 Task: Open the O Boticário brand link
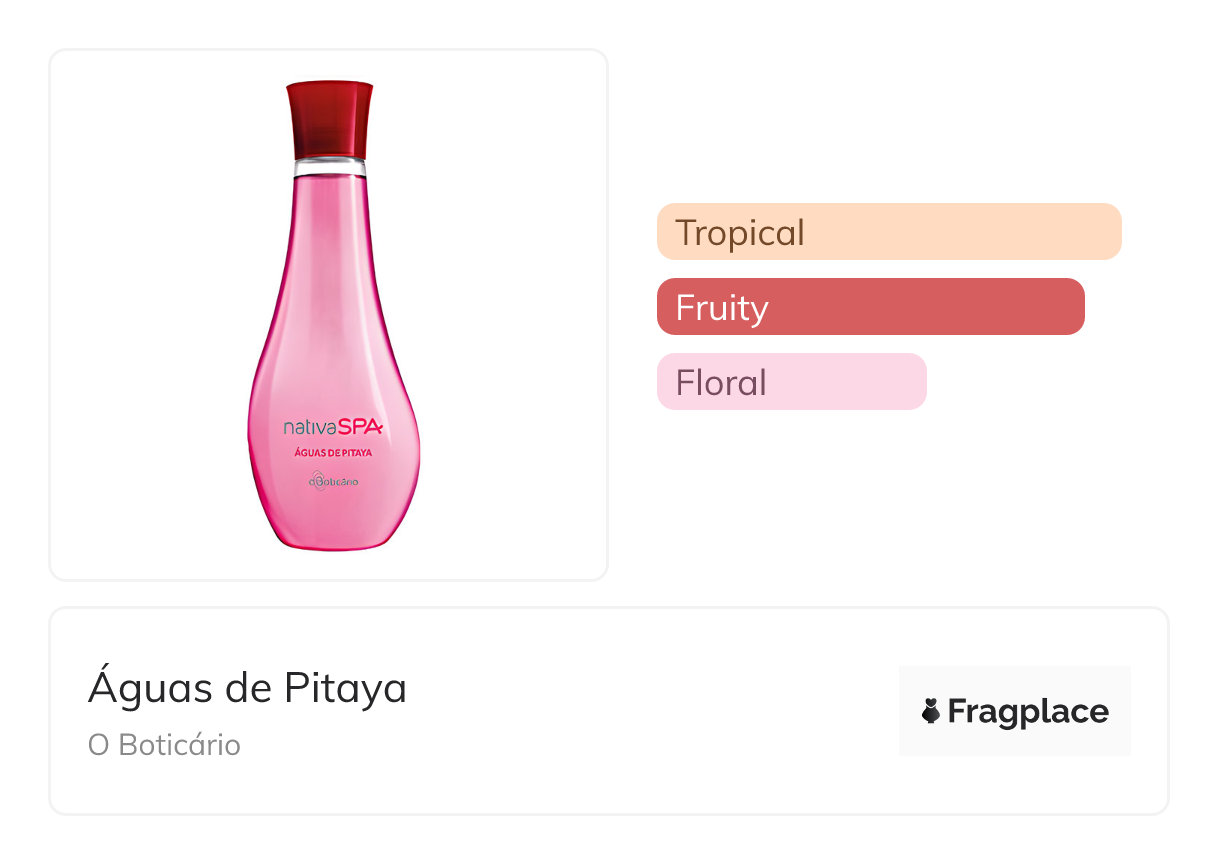[164, 746]
